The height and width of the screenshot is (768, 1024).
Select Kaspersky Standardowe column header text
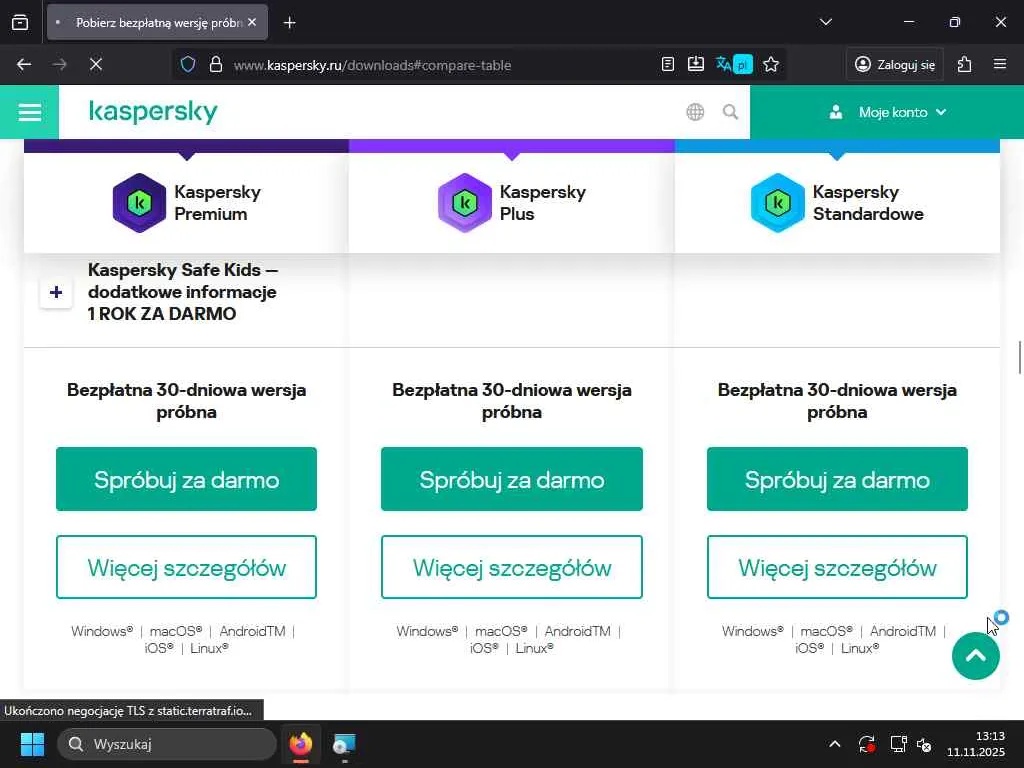coord(868,203)
